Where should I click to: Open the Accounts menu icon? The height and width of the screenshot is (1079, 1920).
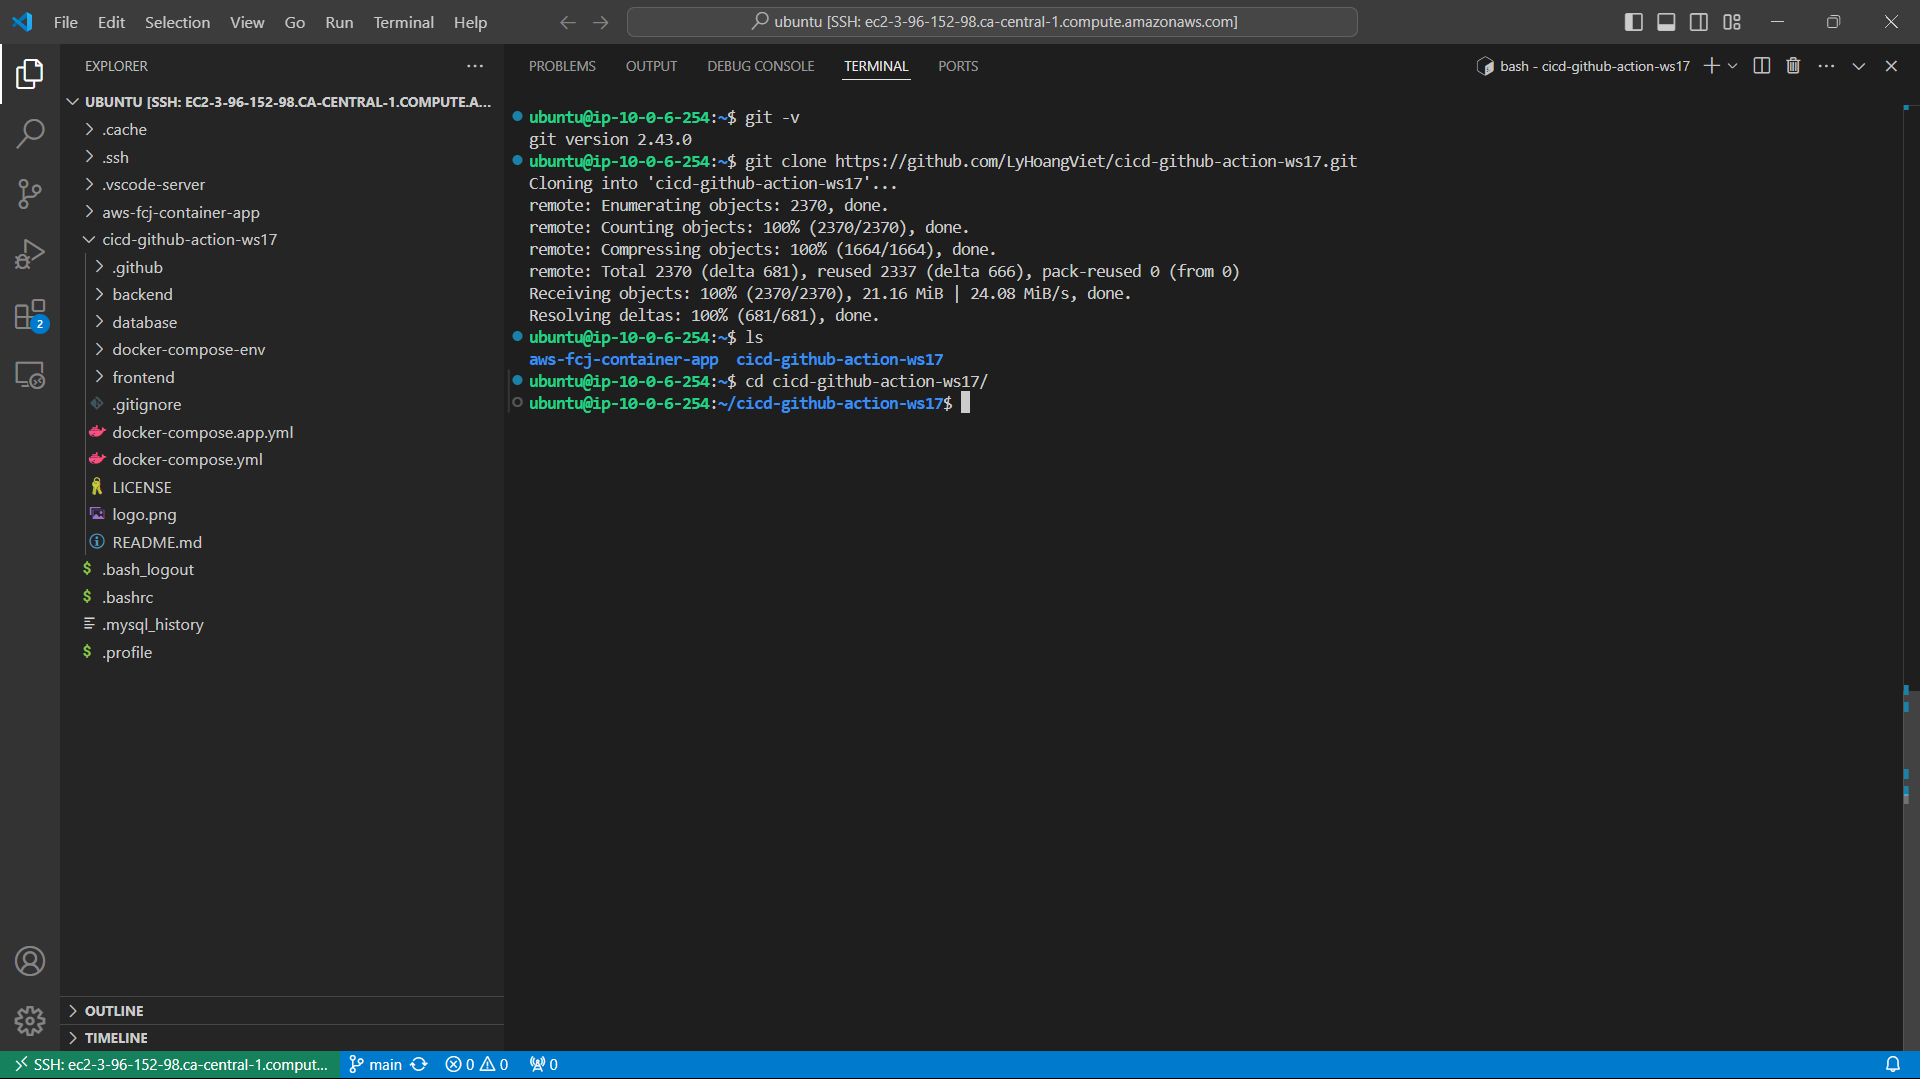point(30,961)
